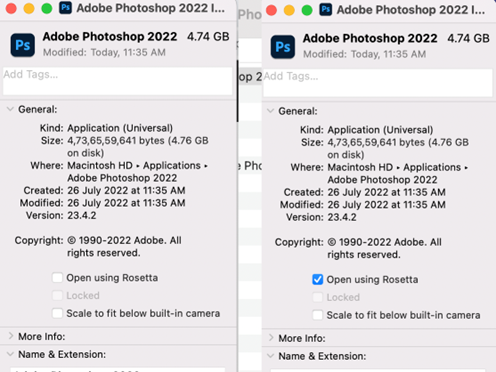
Task: Click Add Tags field in right window
Action: coord(378,83)
